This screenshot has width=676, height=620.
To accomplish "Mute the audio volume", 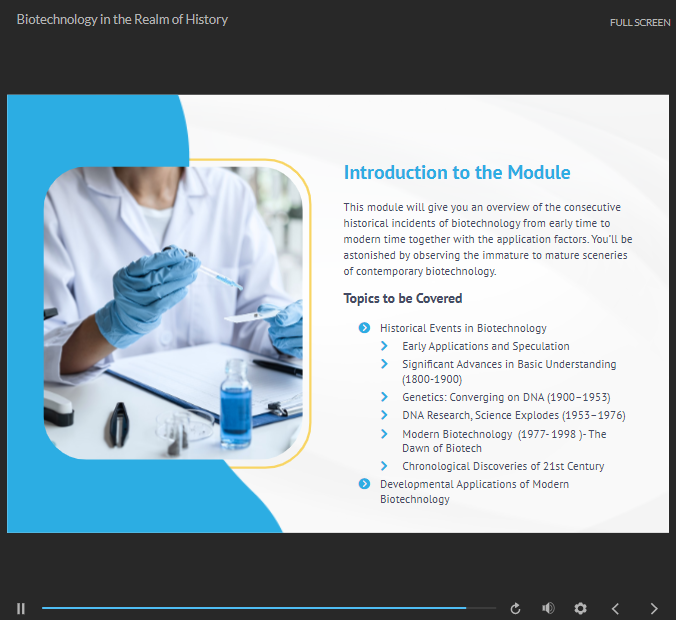I will 548,608.
